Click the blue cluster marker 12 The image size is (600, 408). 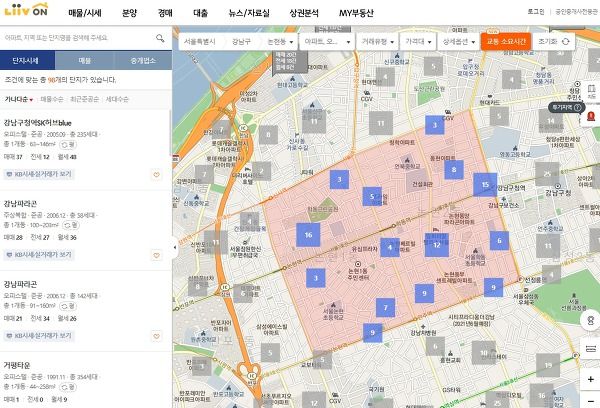click(x=437, y=245)
